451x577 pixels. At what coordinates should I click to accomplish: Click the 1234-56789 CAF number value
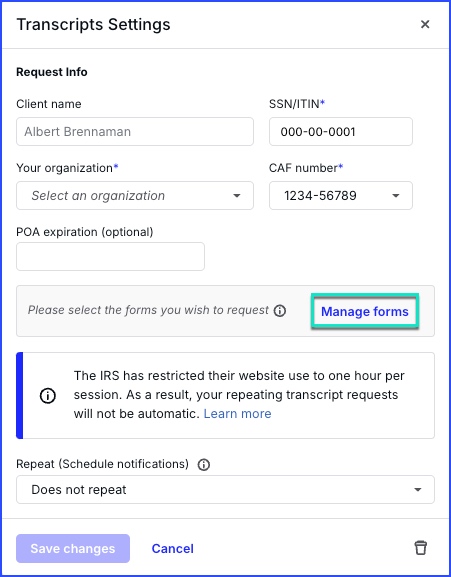320,196
